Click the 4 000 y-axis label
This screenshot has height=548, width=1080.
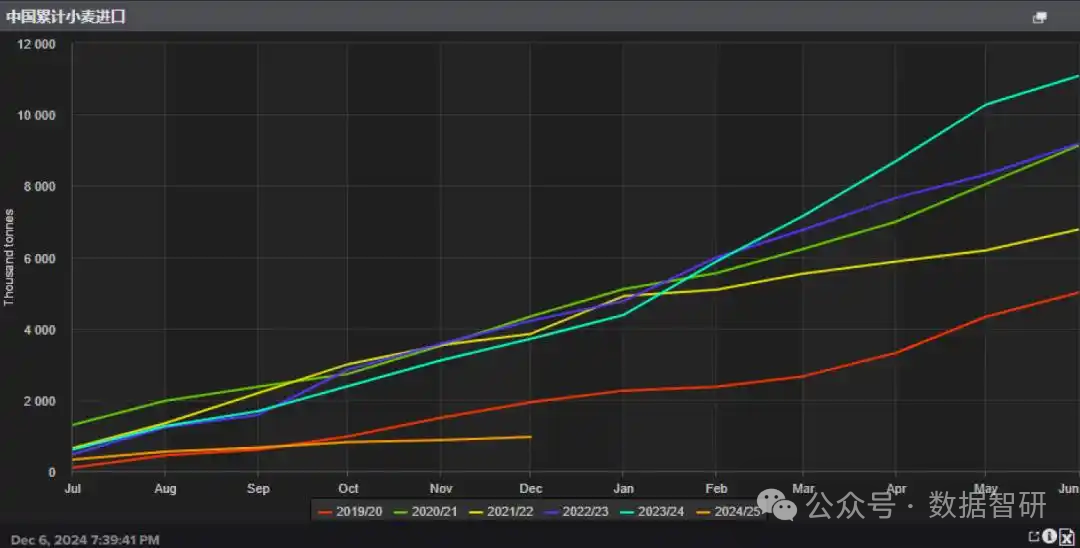(41, 330)
